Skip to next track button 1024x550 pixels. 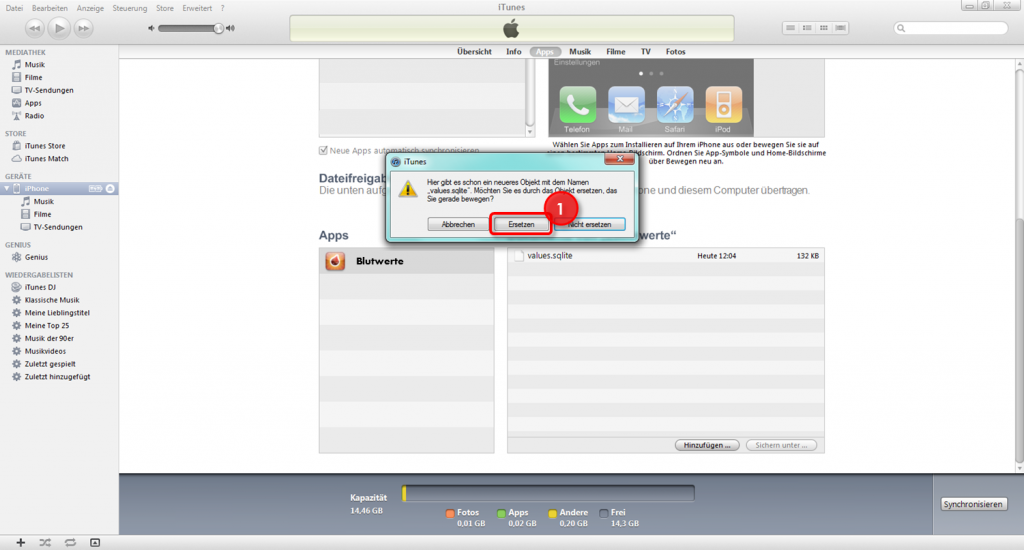[x=83, y=28]
